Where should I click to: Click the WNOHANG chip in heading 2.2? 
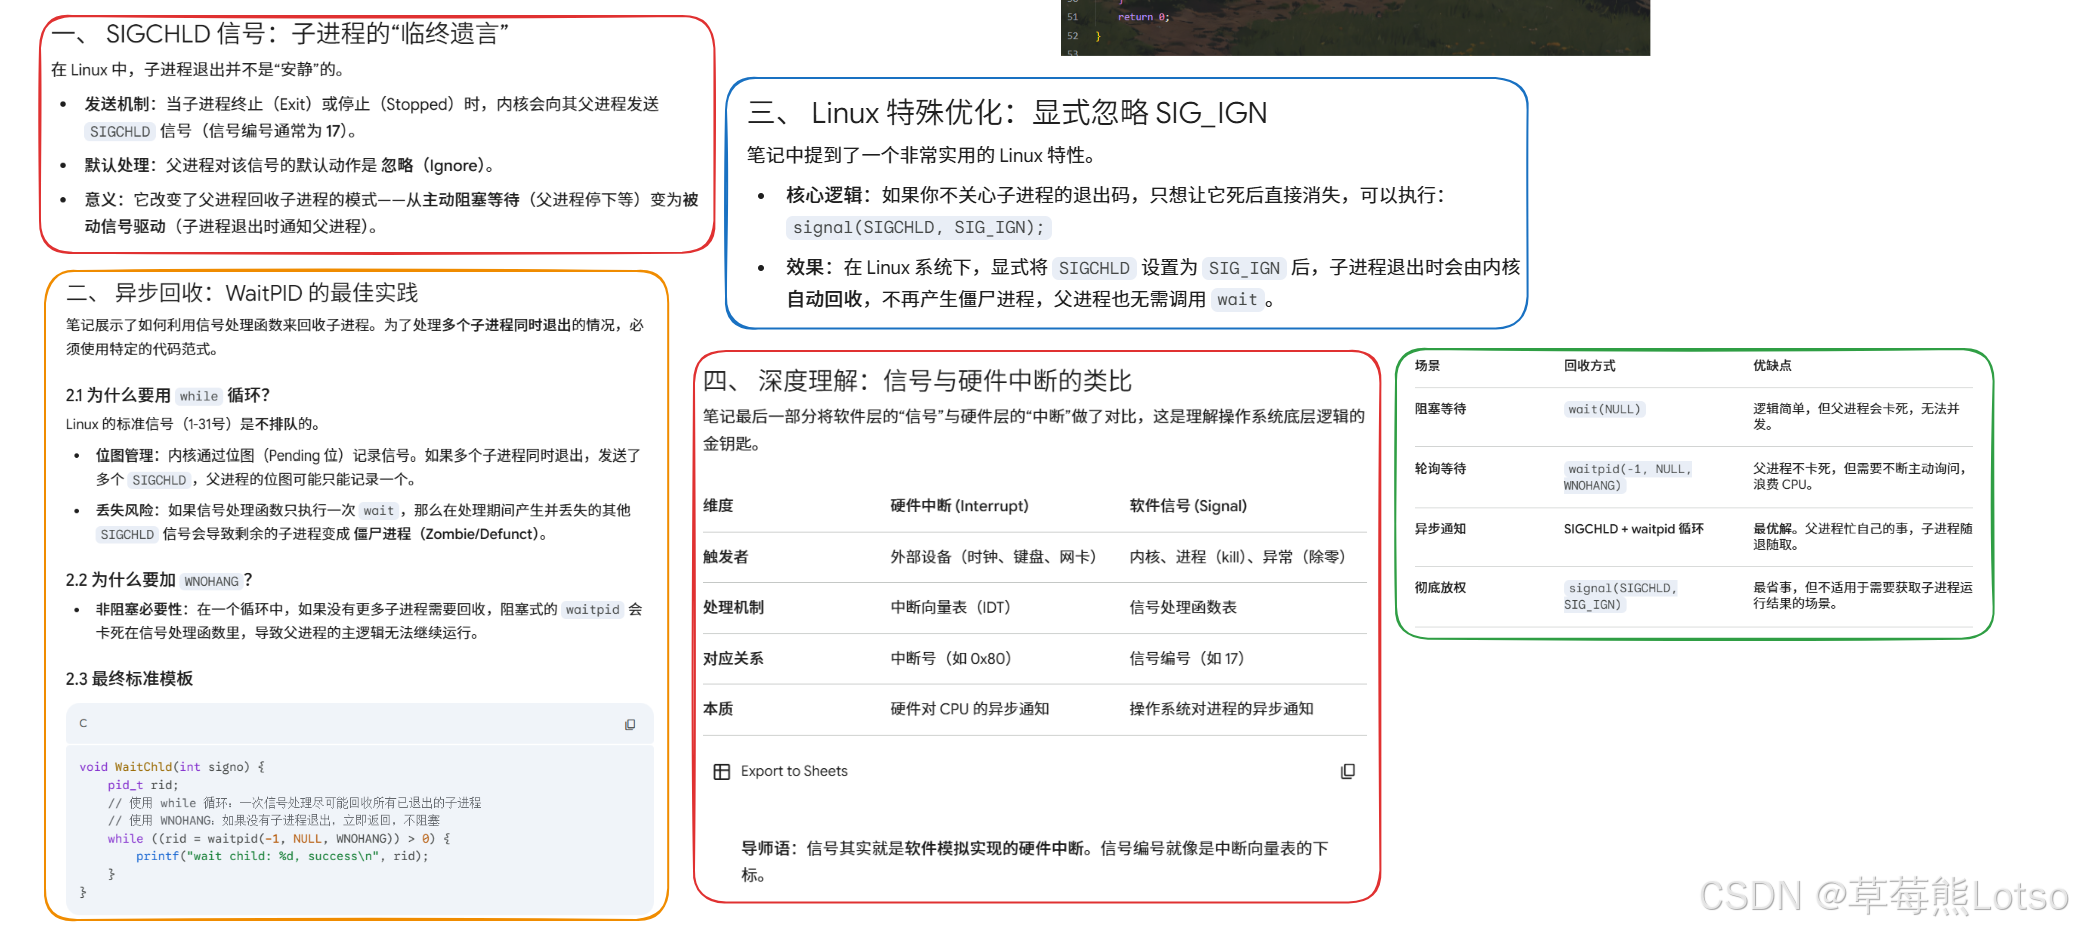(211, 581)
